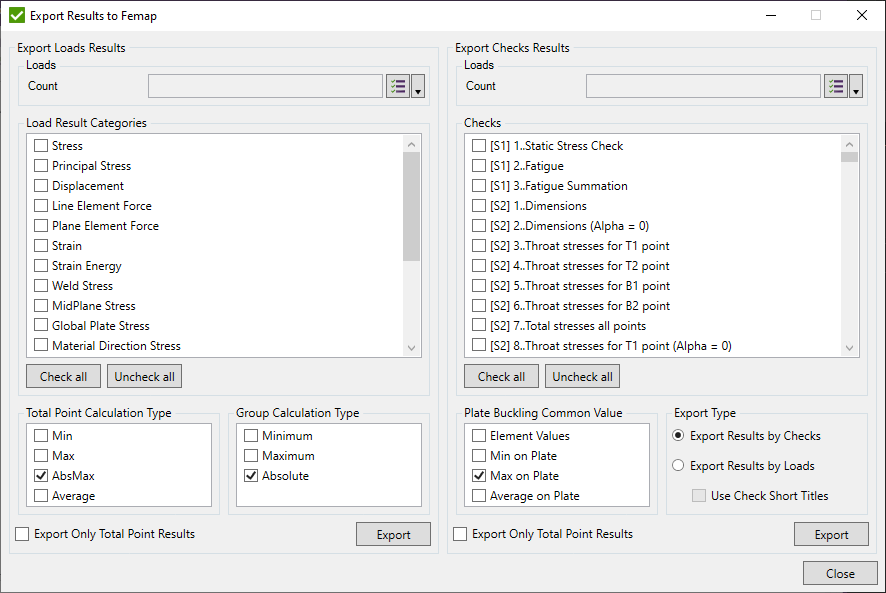
Task: Open dropdown arrow beside Export Checks Count field
Action: point(856,87)
